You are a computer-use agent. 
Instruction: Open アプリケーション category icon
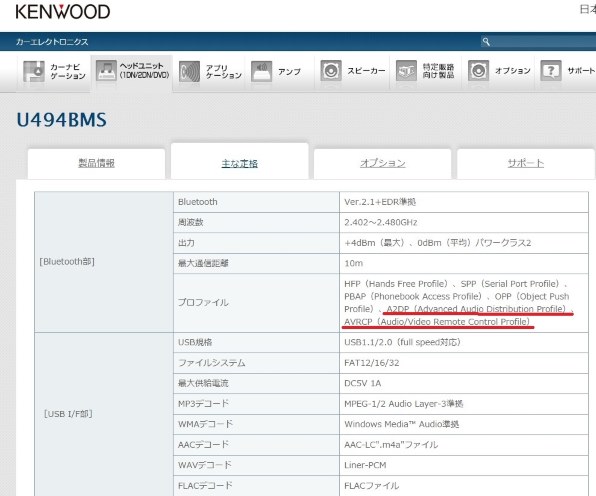coord(189,71)
